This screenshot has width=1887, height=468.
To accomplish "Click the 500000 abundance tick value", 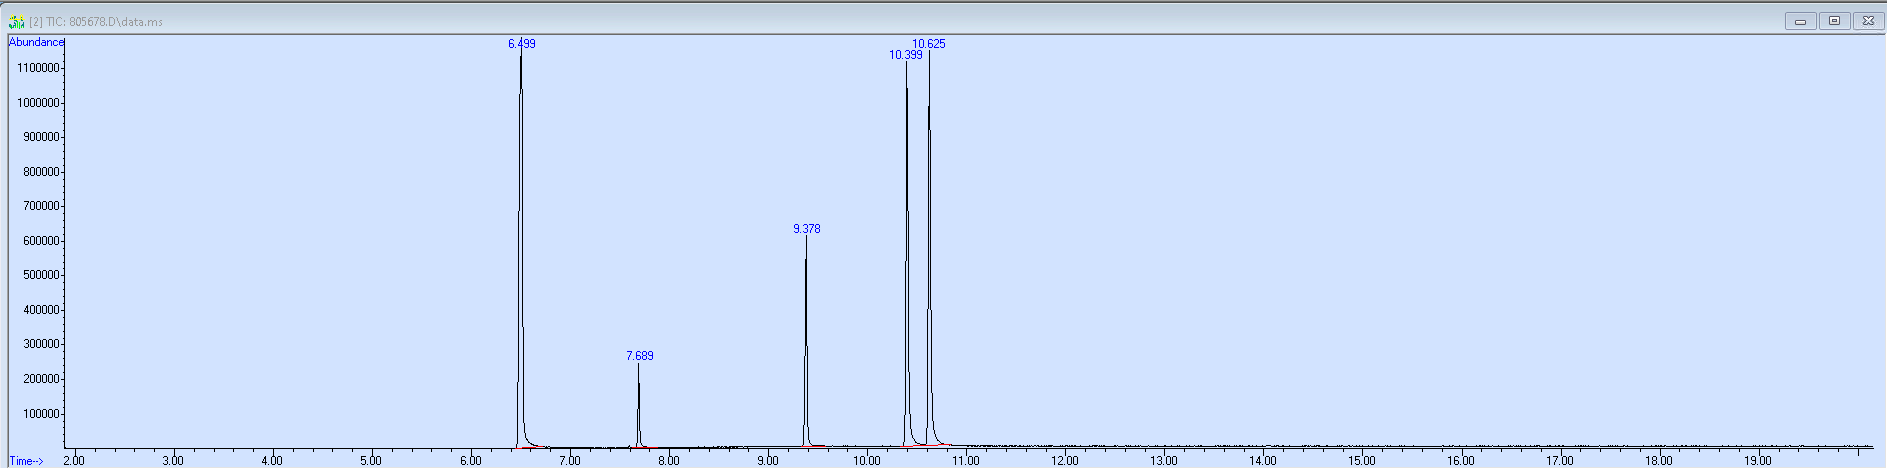I will pyautogui.click(x=41, y=275).
